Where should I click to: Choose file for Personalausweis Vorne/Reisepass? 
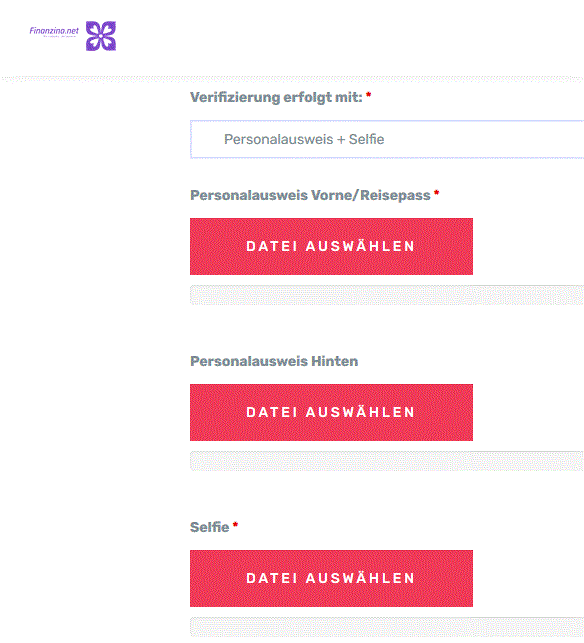point(331,246)
